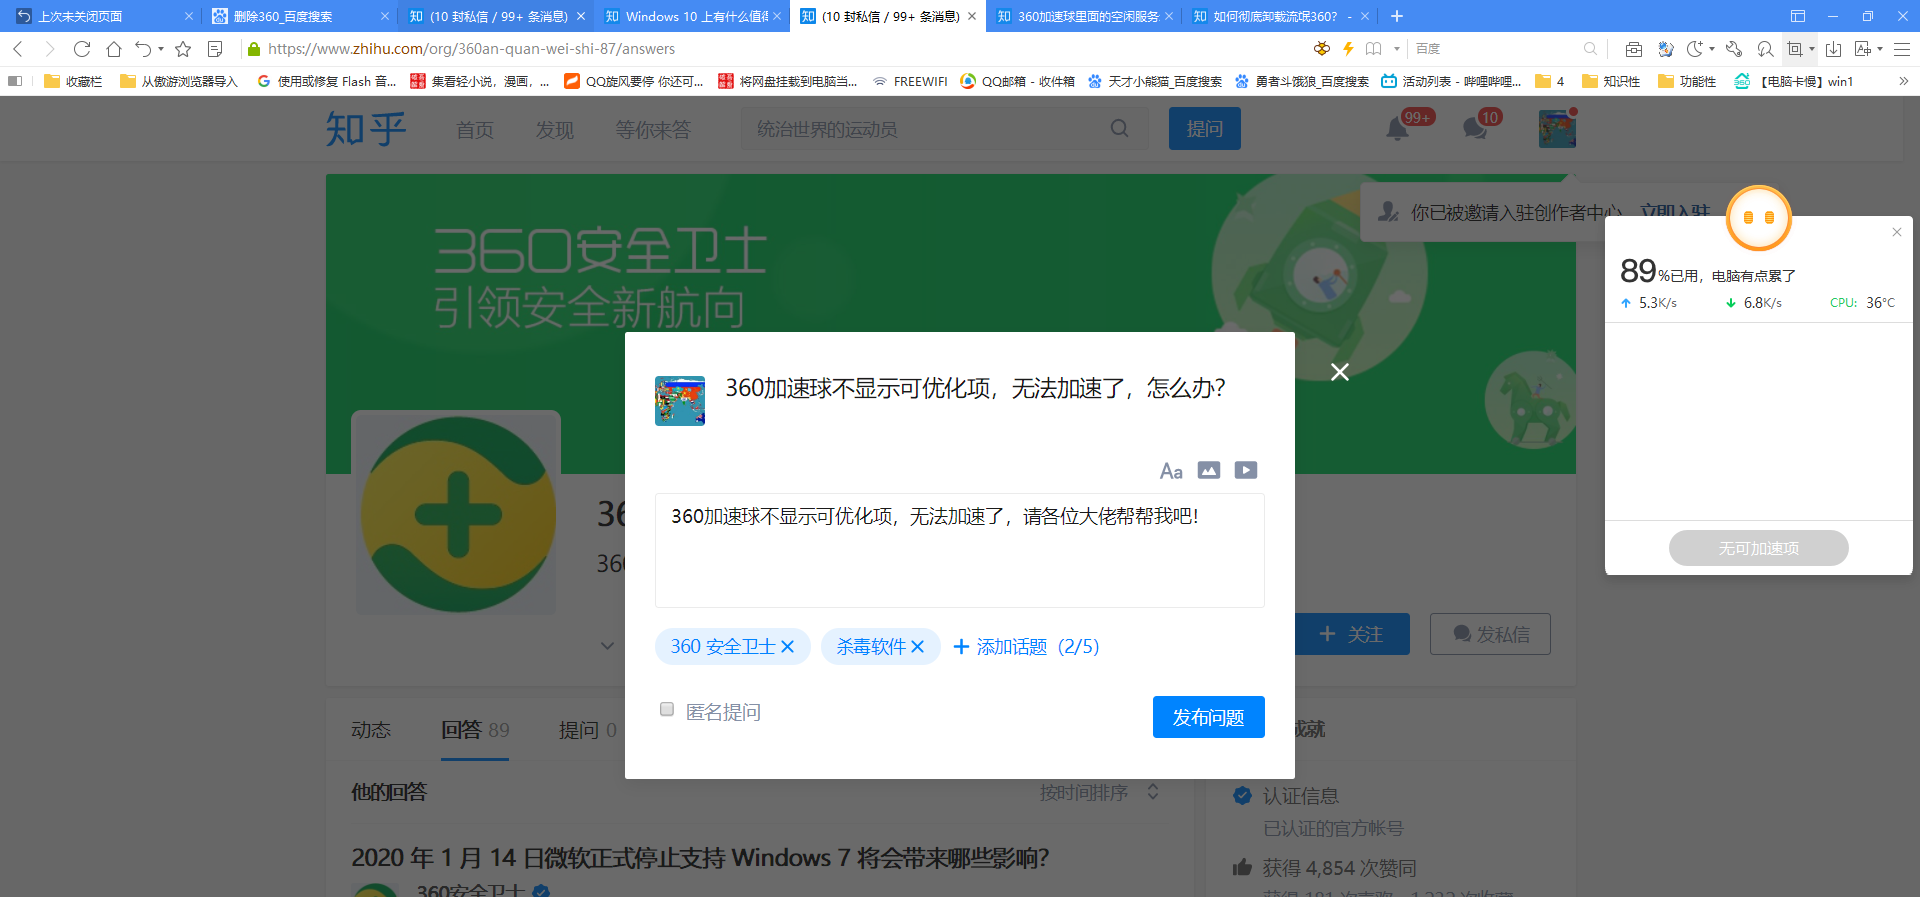Screen dimensions: 1920x897
Task: Expand the screenshot options dropdown arrow
Action: tap(1812, 49)
